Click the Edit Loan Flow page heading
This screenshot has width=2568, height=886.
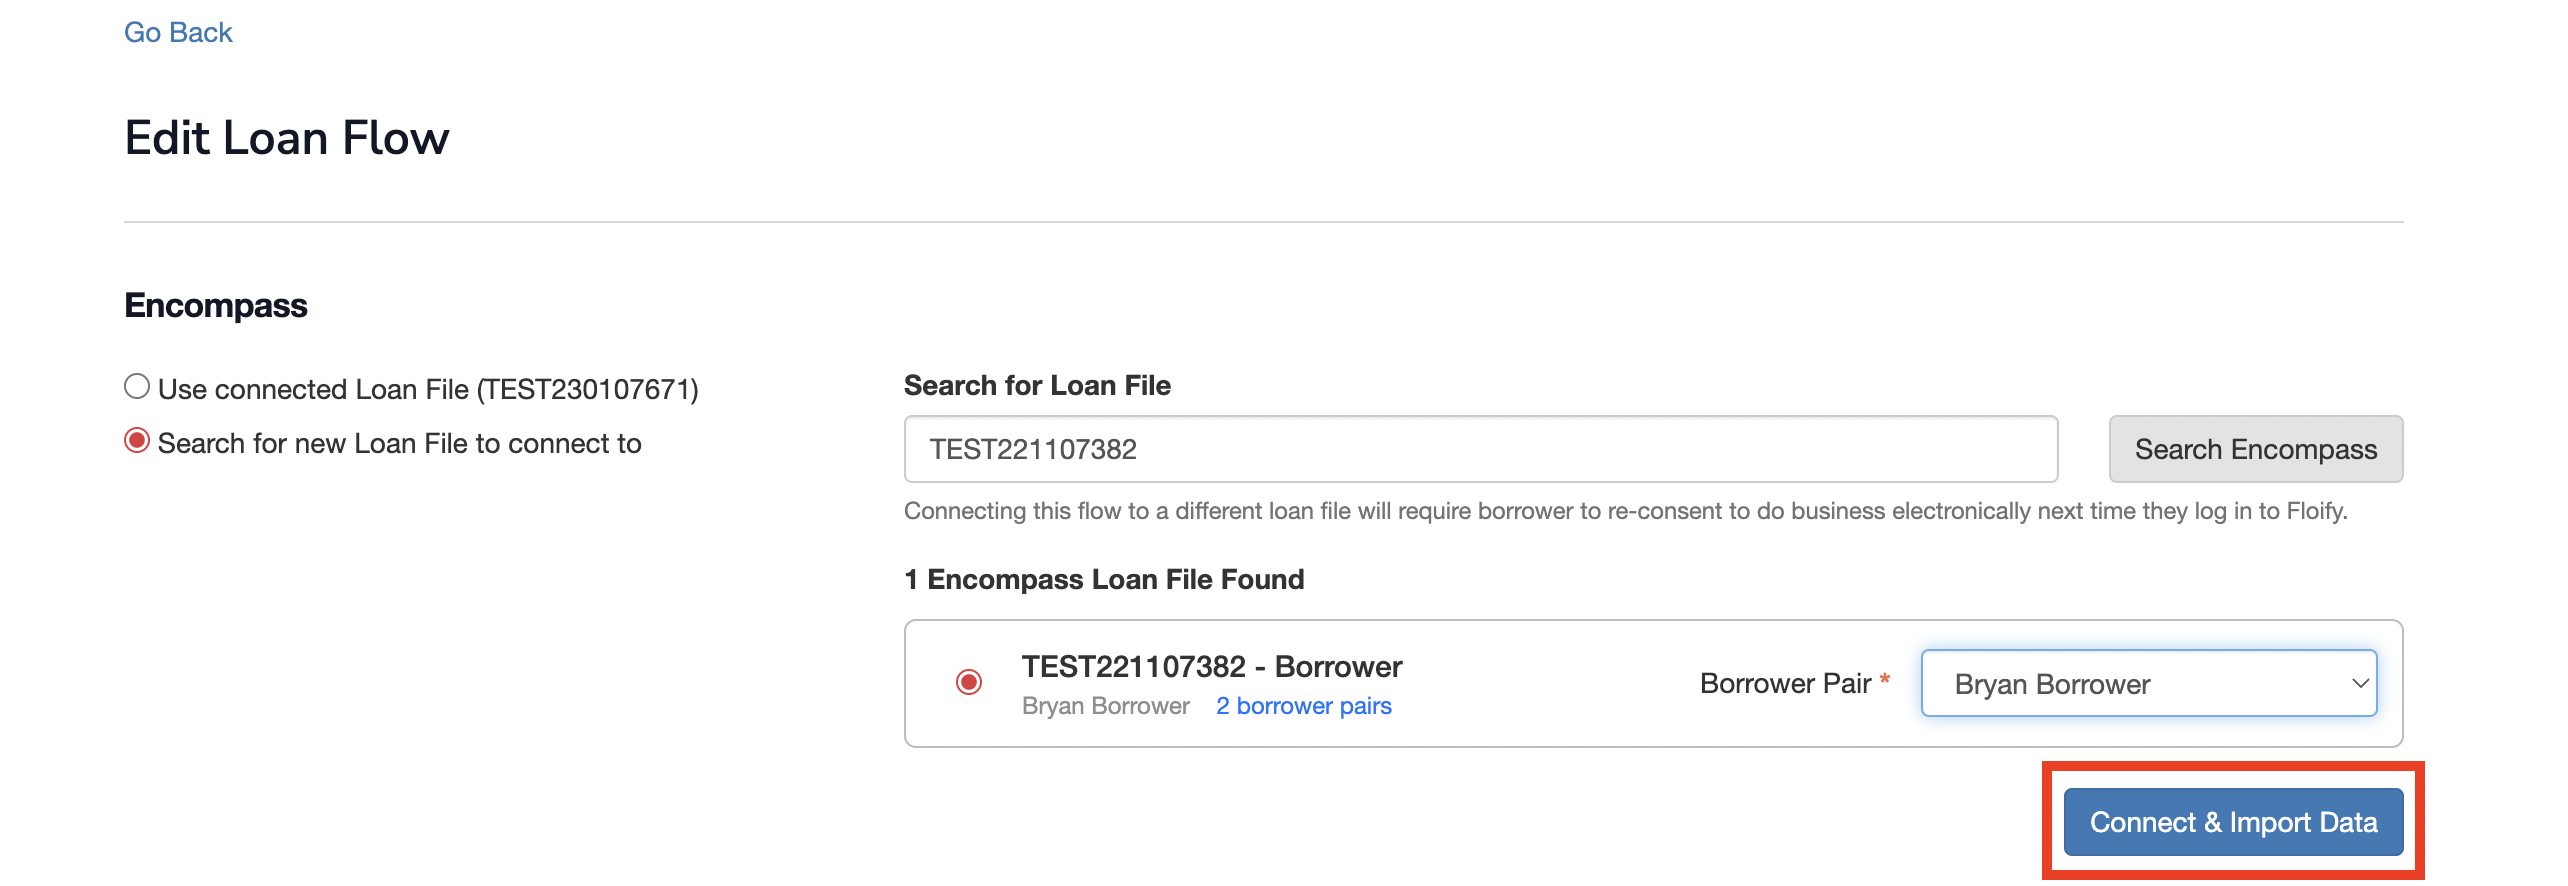(x=287, y=138)
